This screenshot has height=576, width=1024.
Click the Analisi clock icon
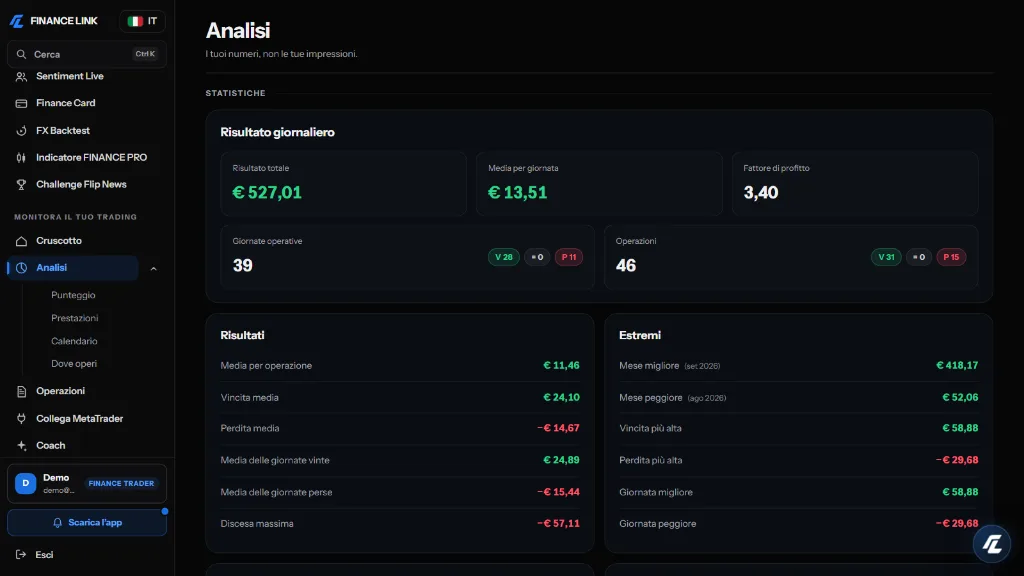pos(22,268)
